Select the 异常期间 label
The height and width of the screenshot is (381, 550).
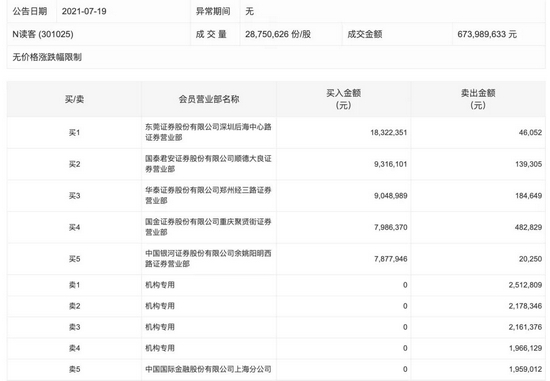point(213,12)
